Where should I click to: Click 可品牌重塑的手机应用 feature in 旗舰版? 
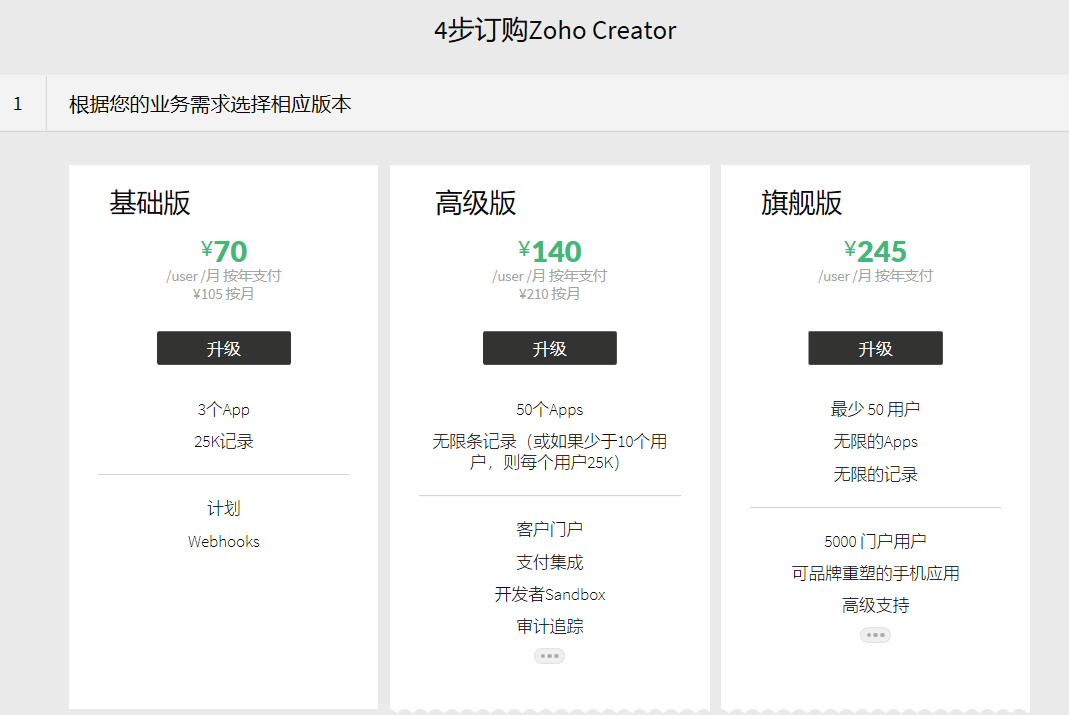coord(875,573)
